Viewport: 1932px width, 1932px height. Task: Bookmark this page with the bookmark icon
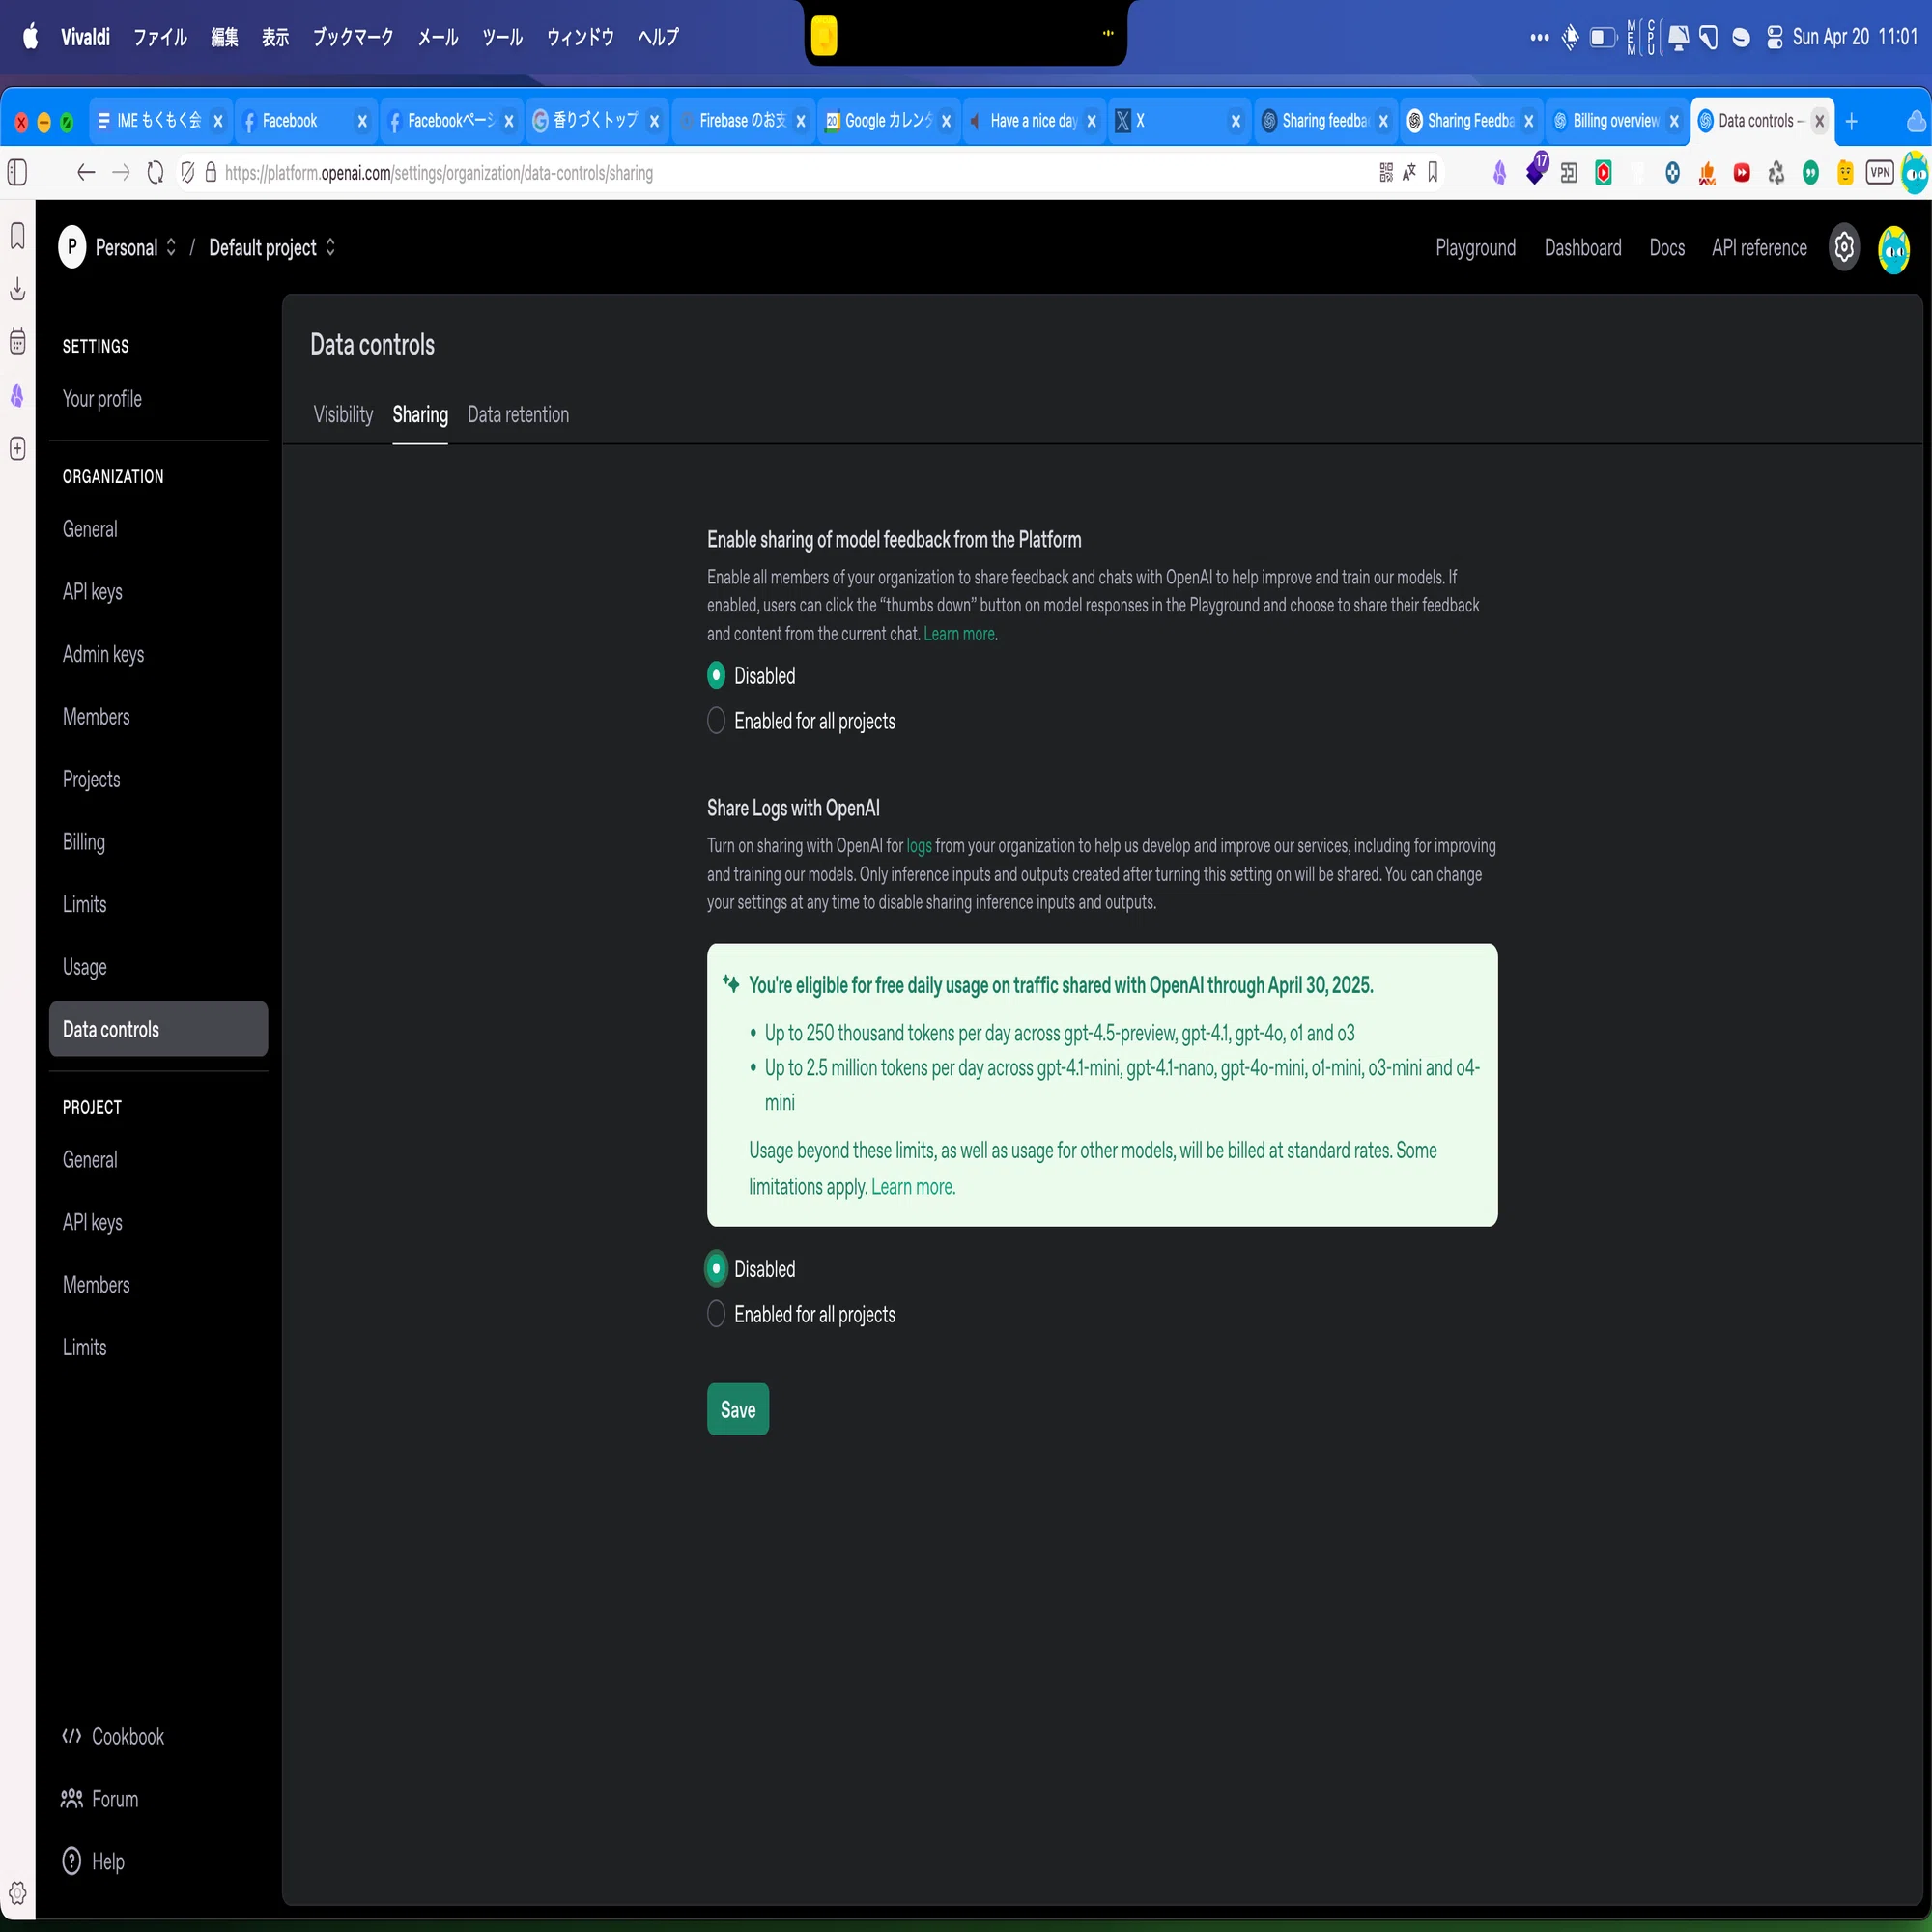[x=1433, y=172]
